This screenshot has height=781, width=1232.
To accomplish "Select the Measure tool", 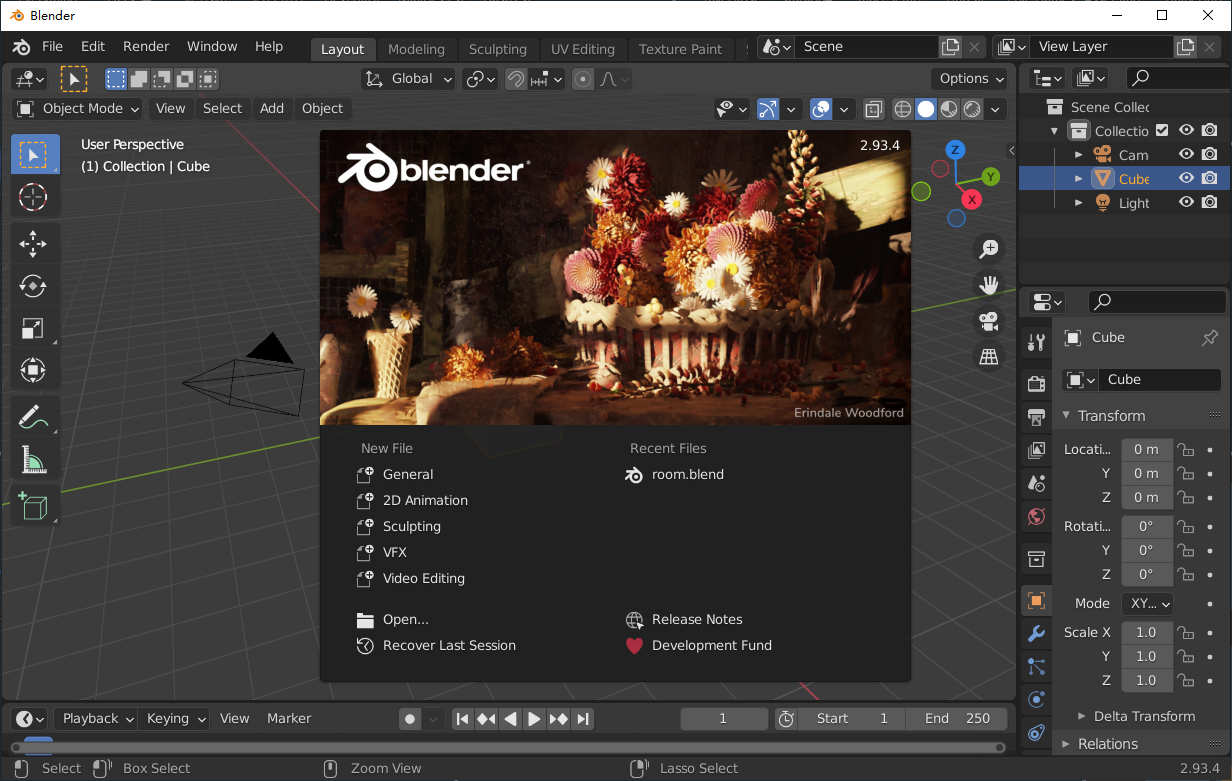I will [x=33, y=459].
